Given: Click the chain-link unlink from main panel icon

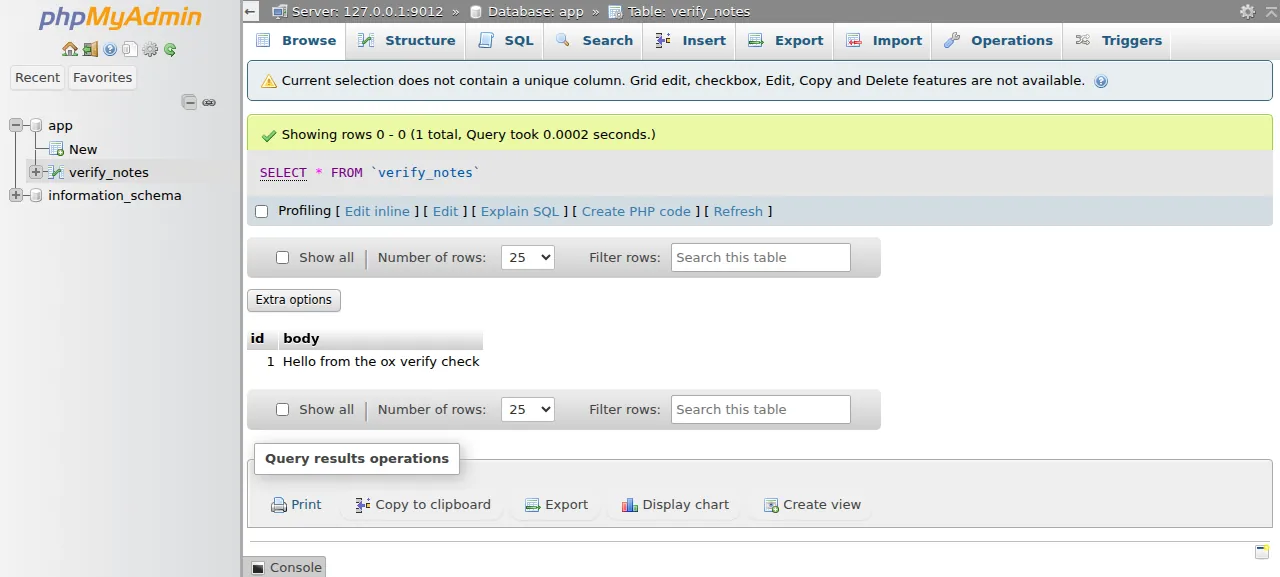Looking at the screenshot, I should 209,102.
